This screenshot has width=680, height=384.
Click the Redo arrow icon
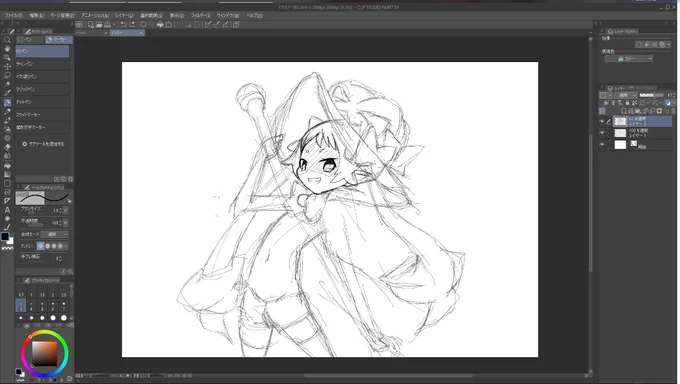click(x=132, y=25)
